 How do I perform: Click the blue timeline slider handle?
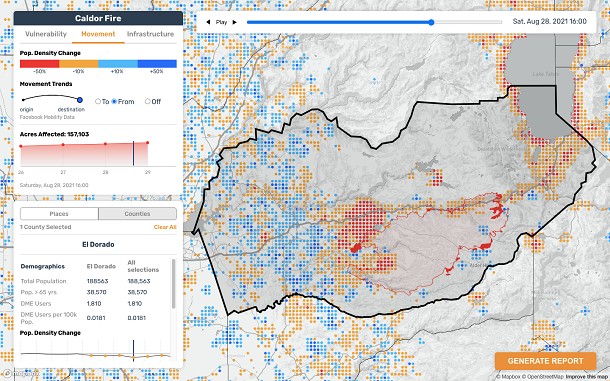[431, 22]
